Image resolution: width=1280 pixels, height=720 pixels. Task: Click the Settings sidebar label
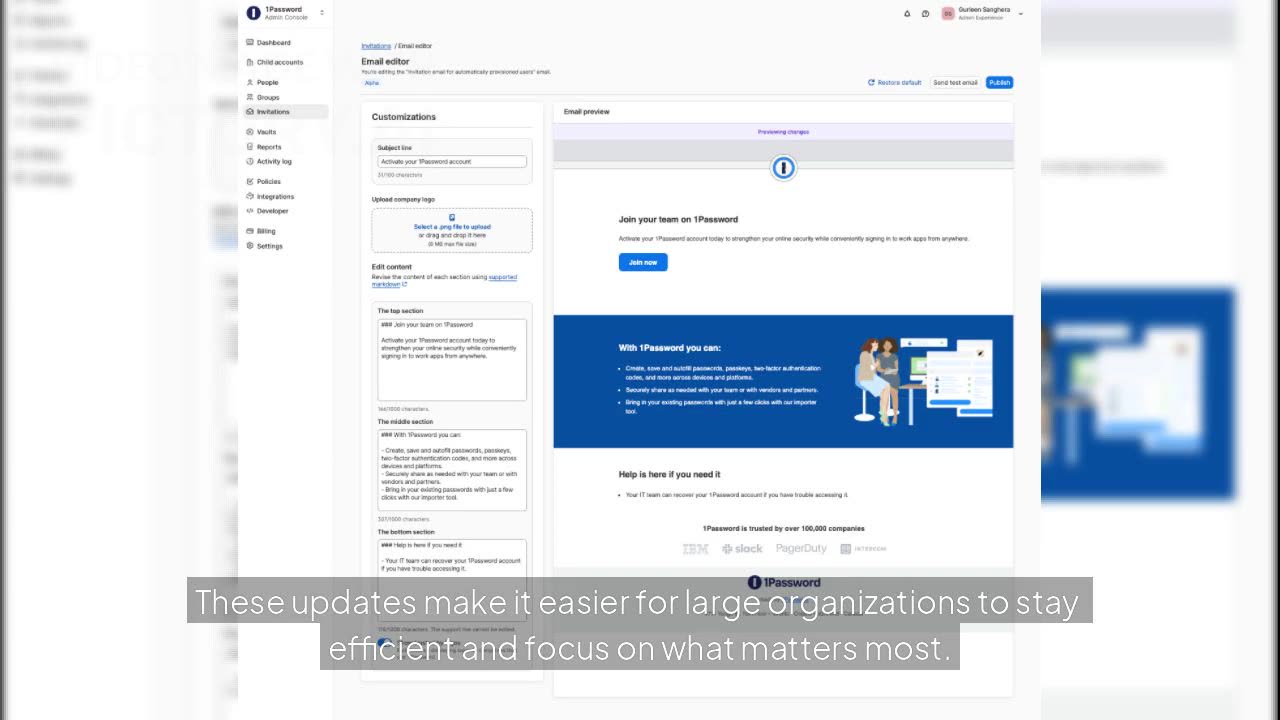tap(270, 246)
